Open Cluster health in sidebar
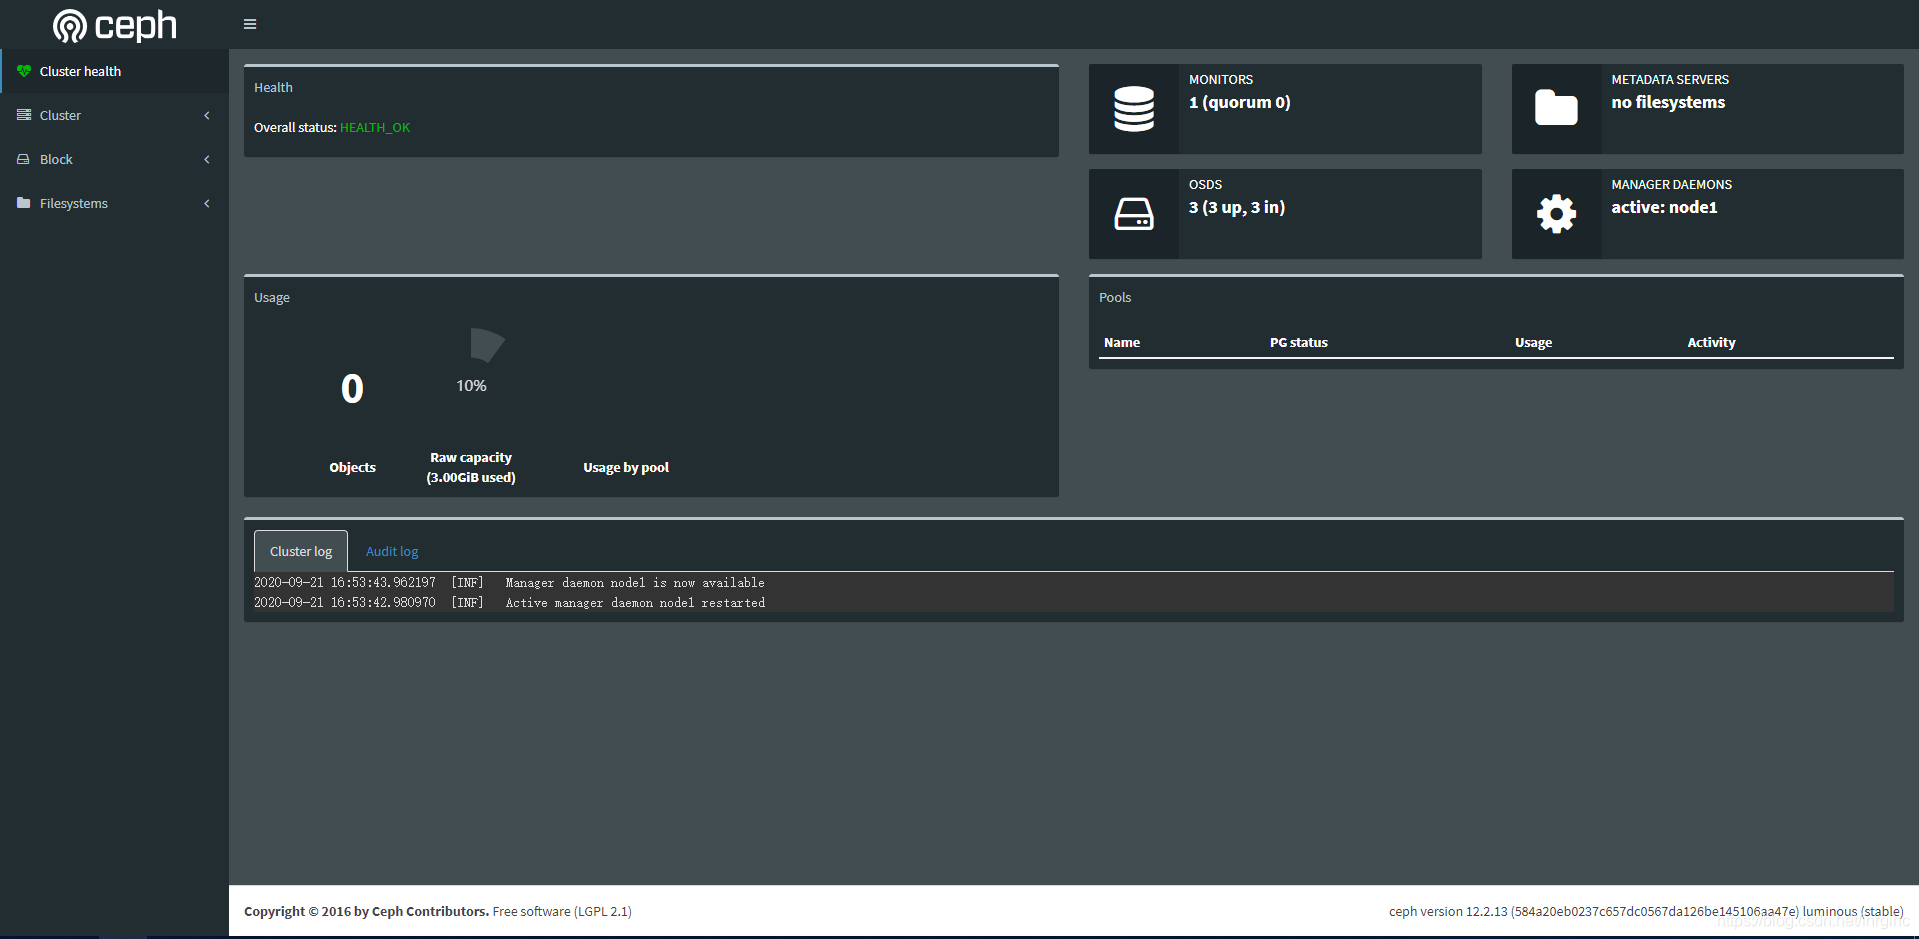The image size is (1919, 939). (x=80, y=71)
